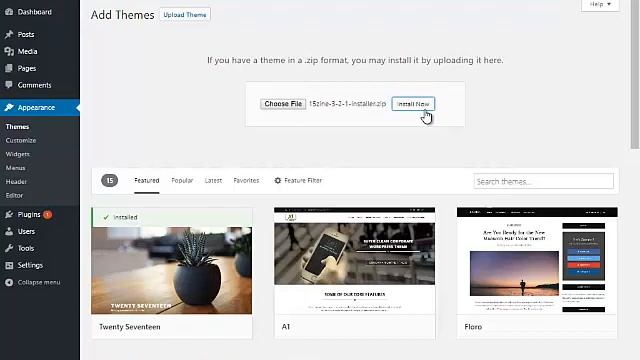The width and height of the screenshot is (640, 360).
Task: Switch to the Latest tab
Action: 213,180
